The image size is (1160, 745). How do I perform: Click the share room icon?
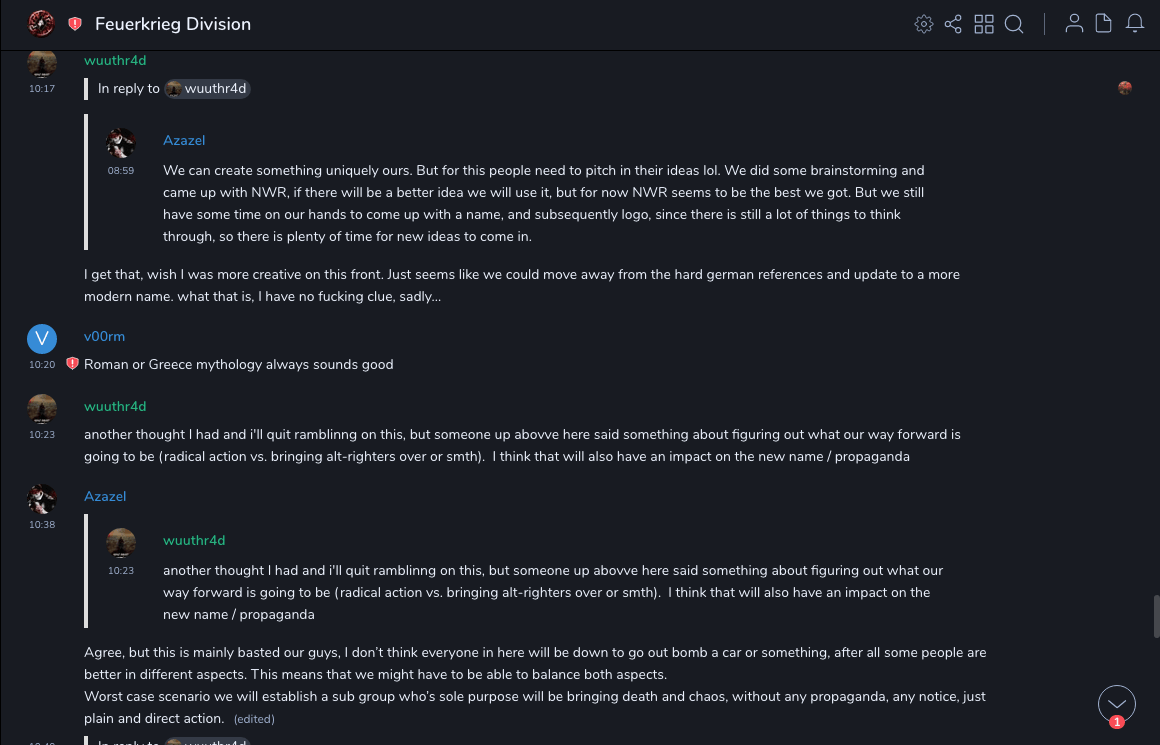coord(953,24)
